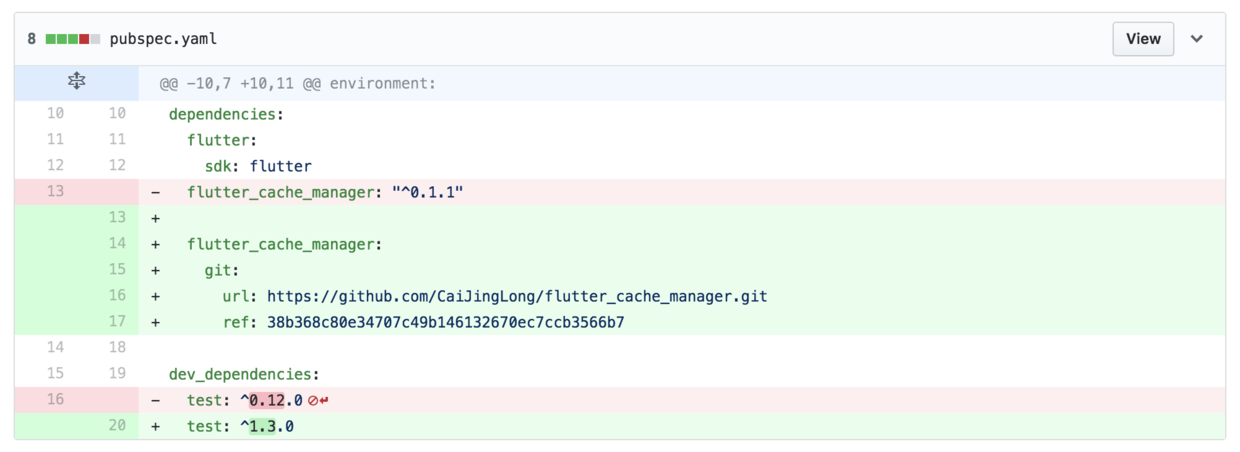Click the dev_dependencies: line

click(244, 374)
